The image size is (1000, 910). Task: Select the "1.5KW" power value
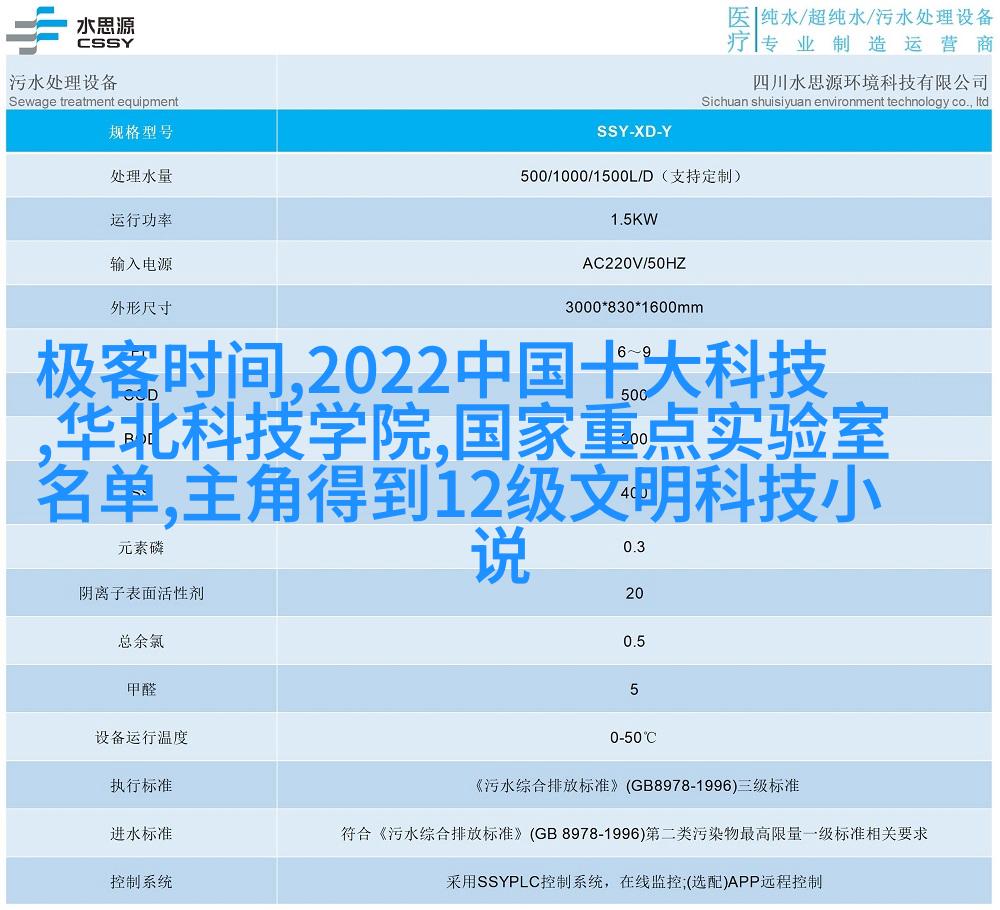click(x=634, y=219)
